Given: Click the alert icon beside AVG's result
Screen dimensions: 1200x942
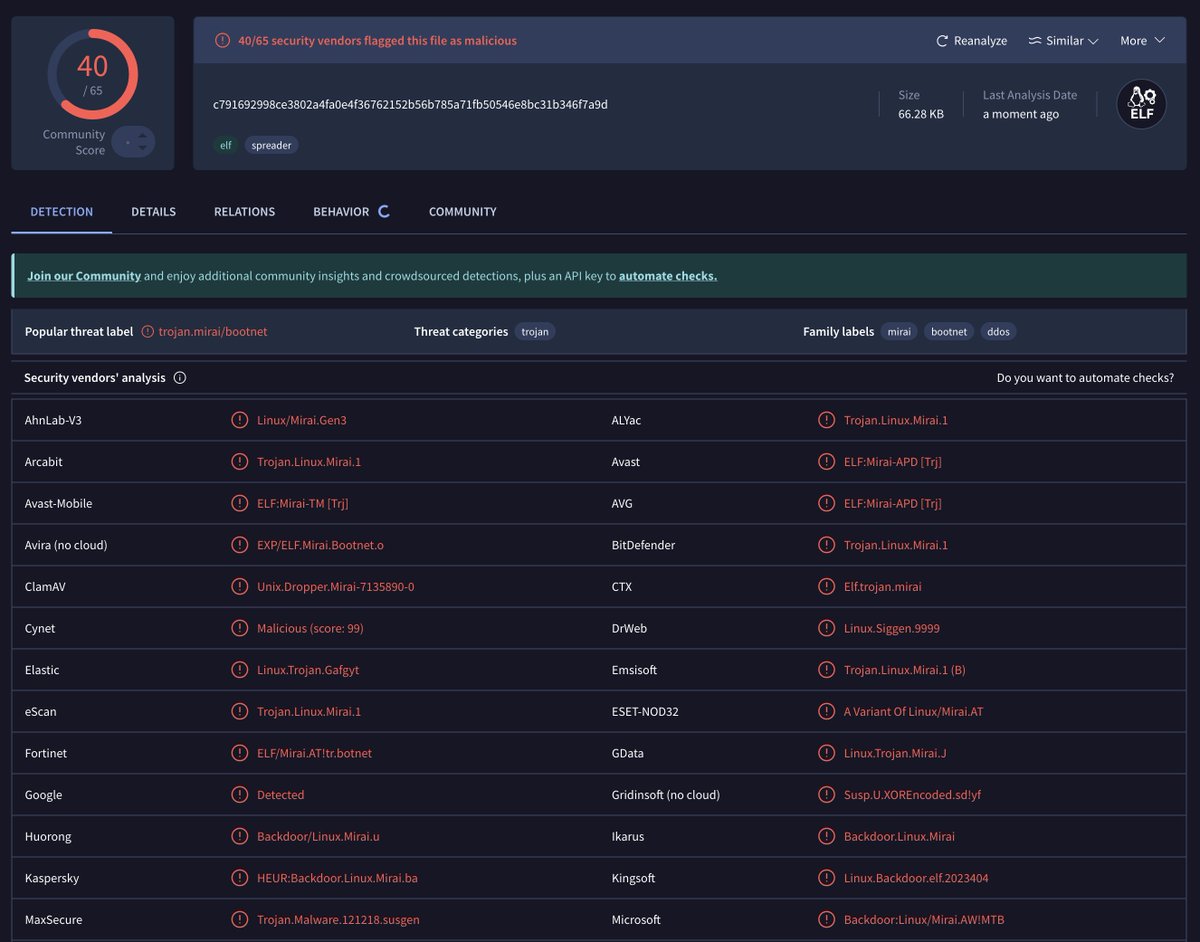Looking at the screenshot, I should [x=826, y=503].
